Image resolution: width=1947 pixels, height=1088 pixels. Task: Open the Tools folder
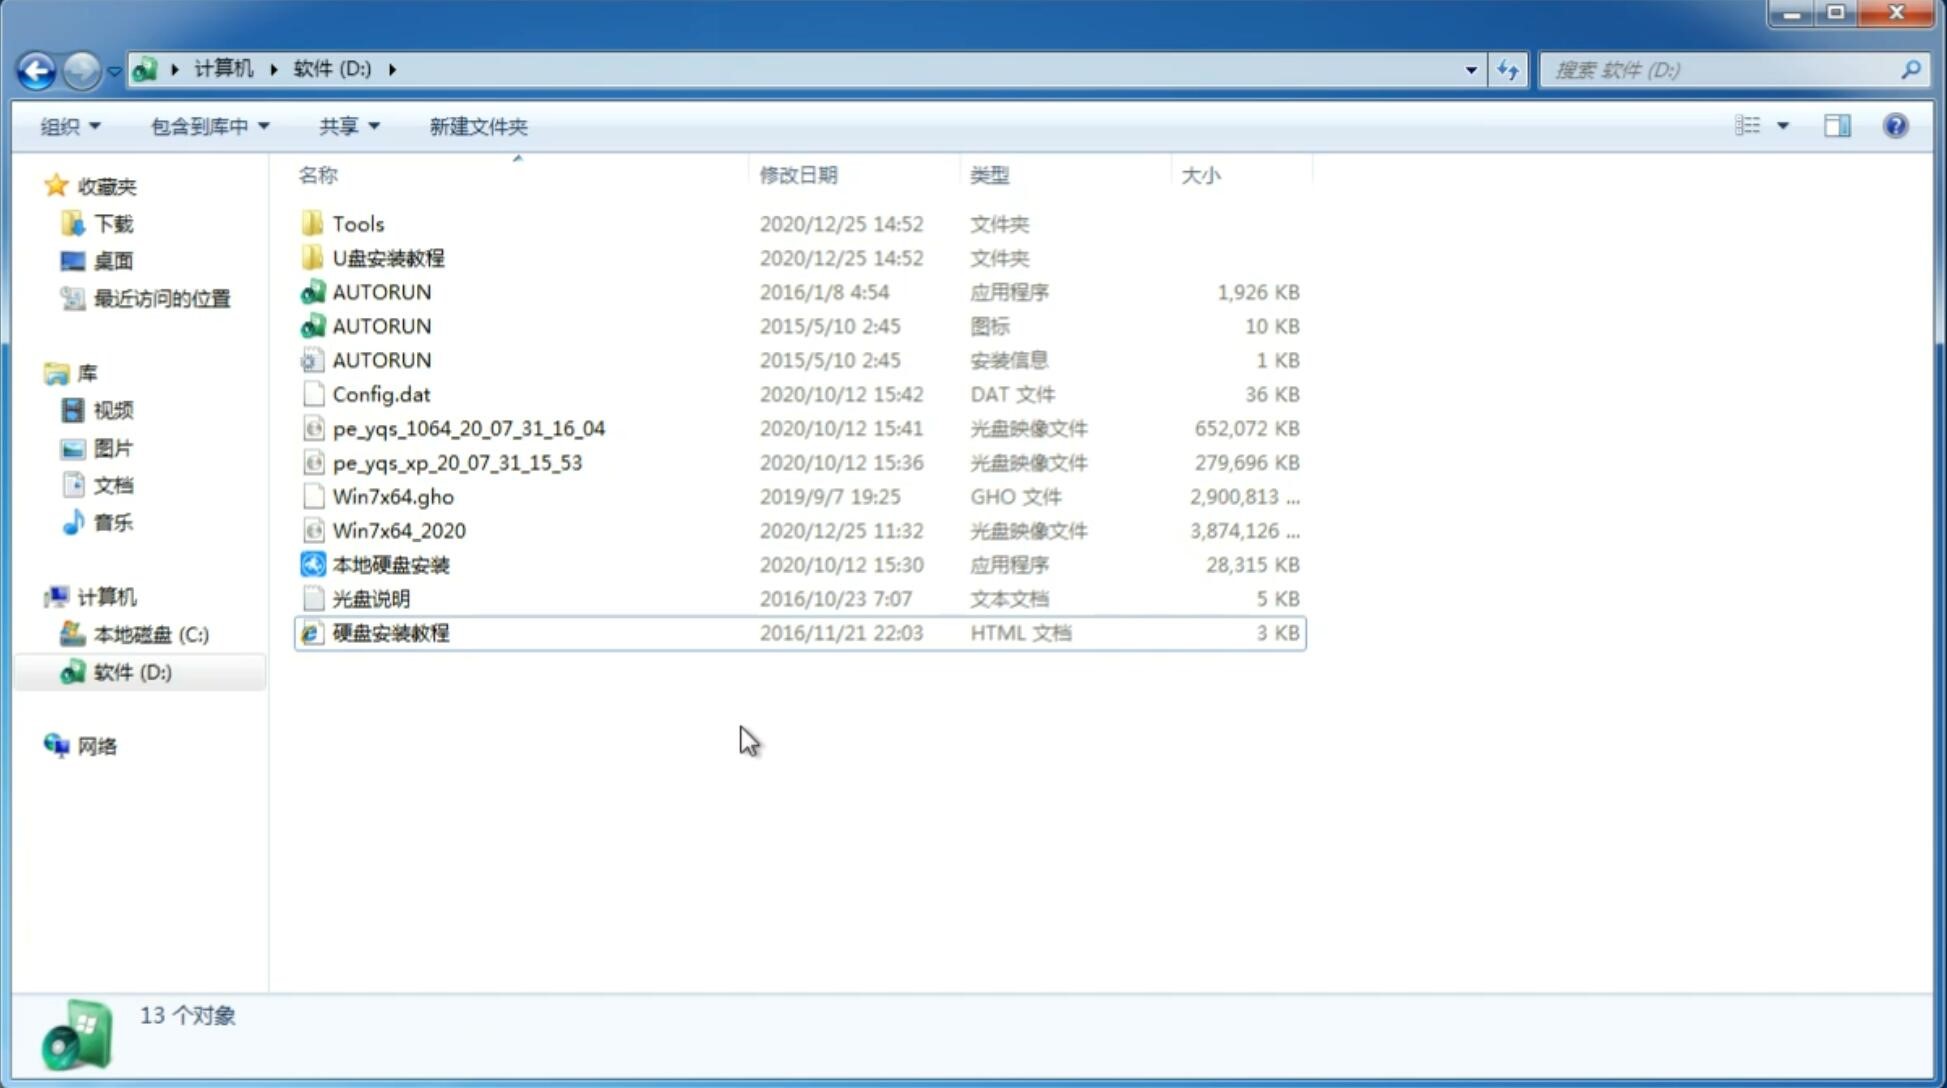(356, 223)
